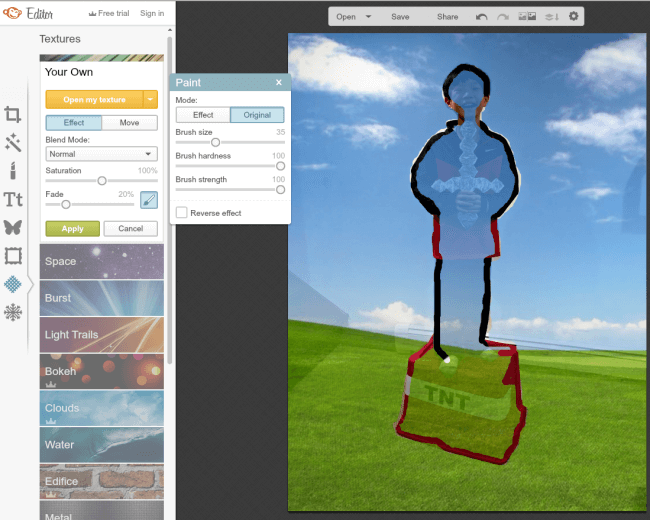
Task: Adjust the Brush strength slider handle
Action: pos(280,190)
